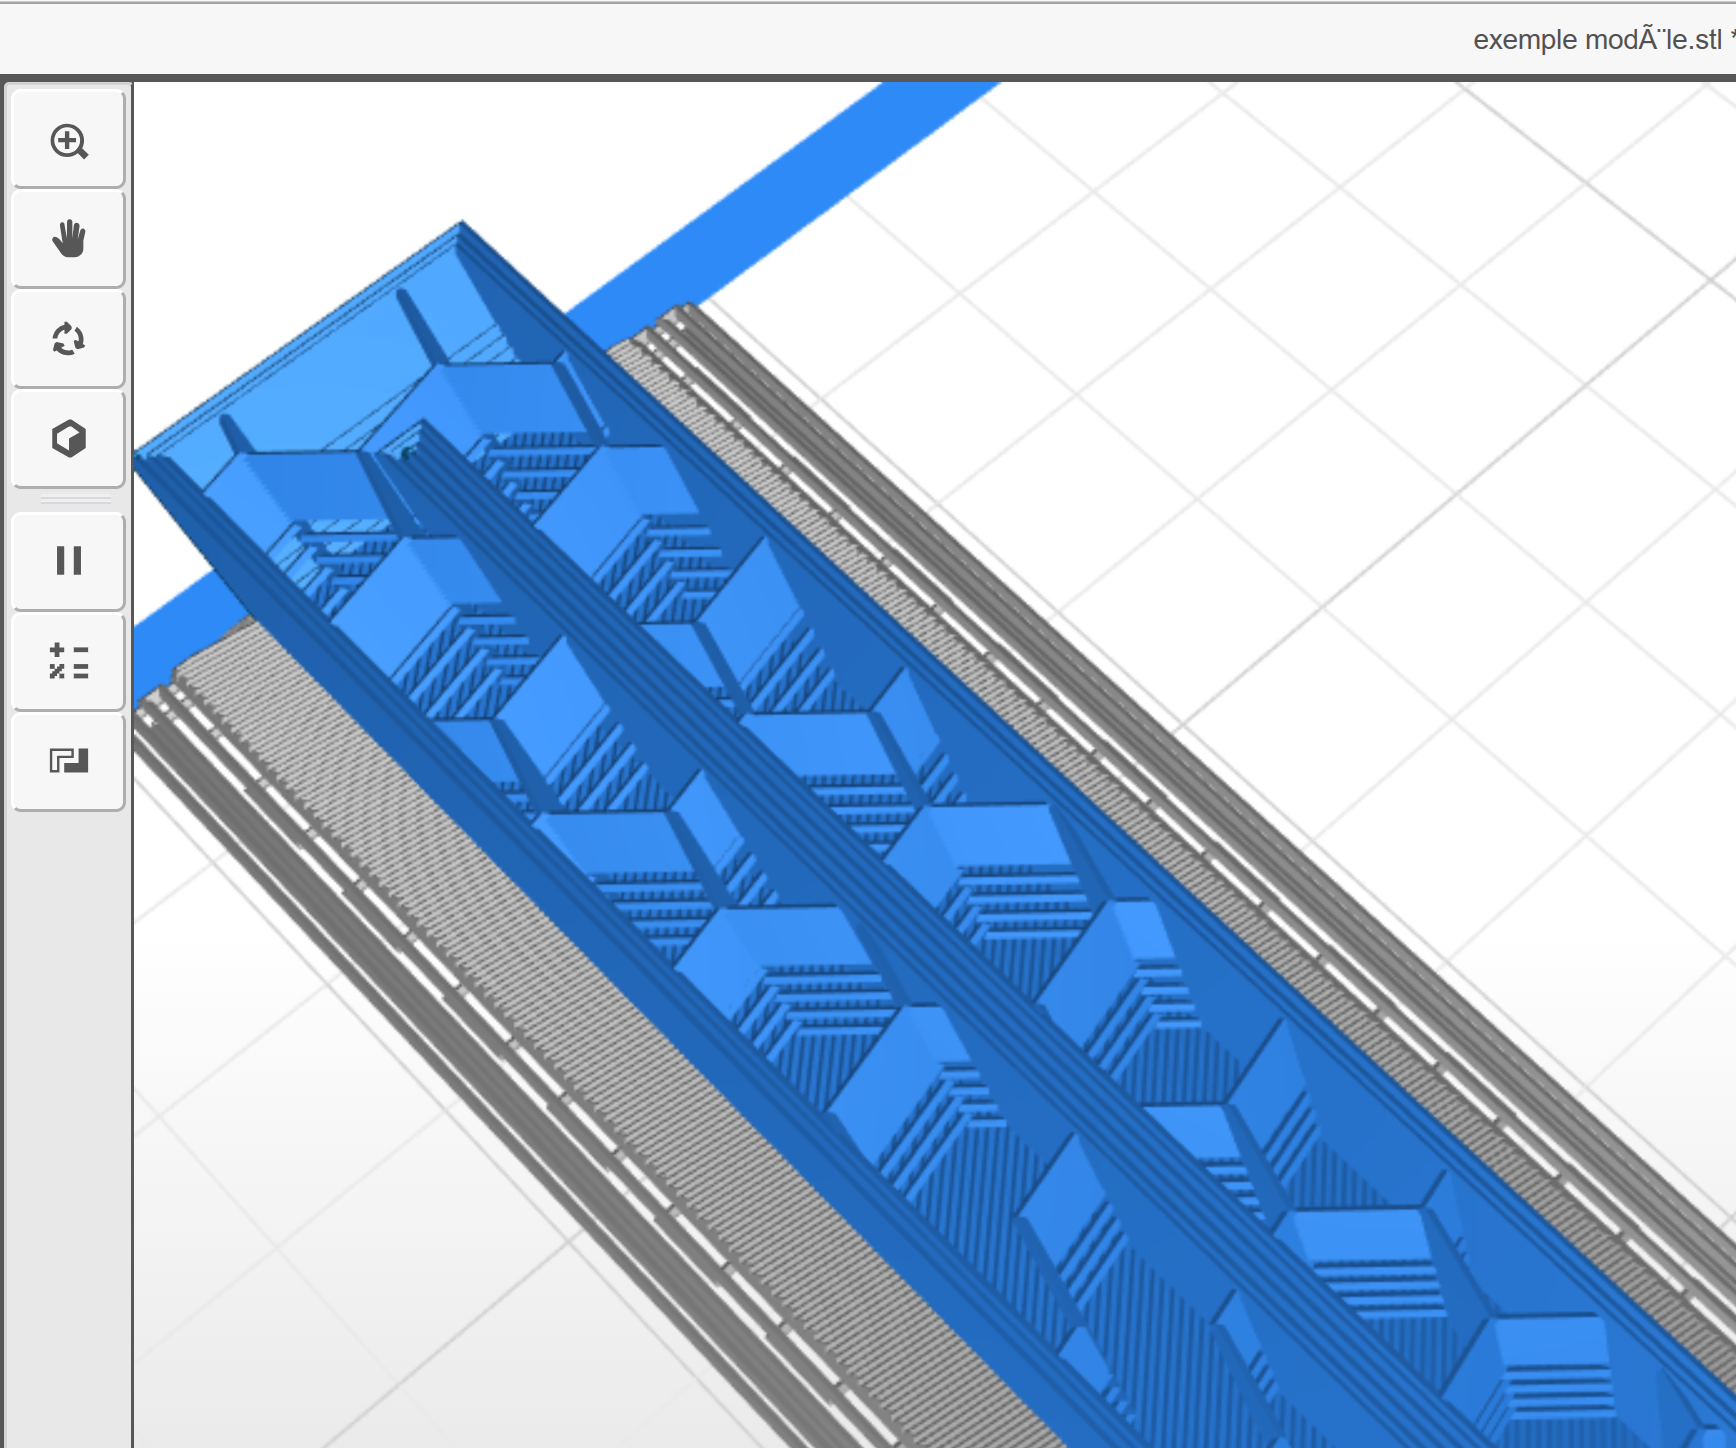Choose the rotate view tool
Screen dimensions: 1736x1448
(x=68, y=339)
